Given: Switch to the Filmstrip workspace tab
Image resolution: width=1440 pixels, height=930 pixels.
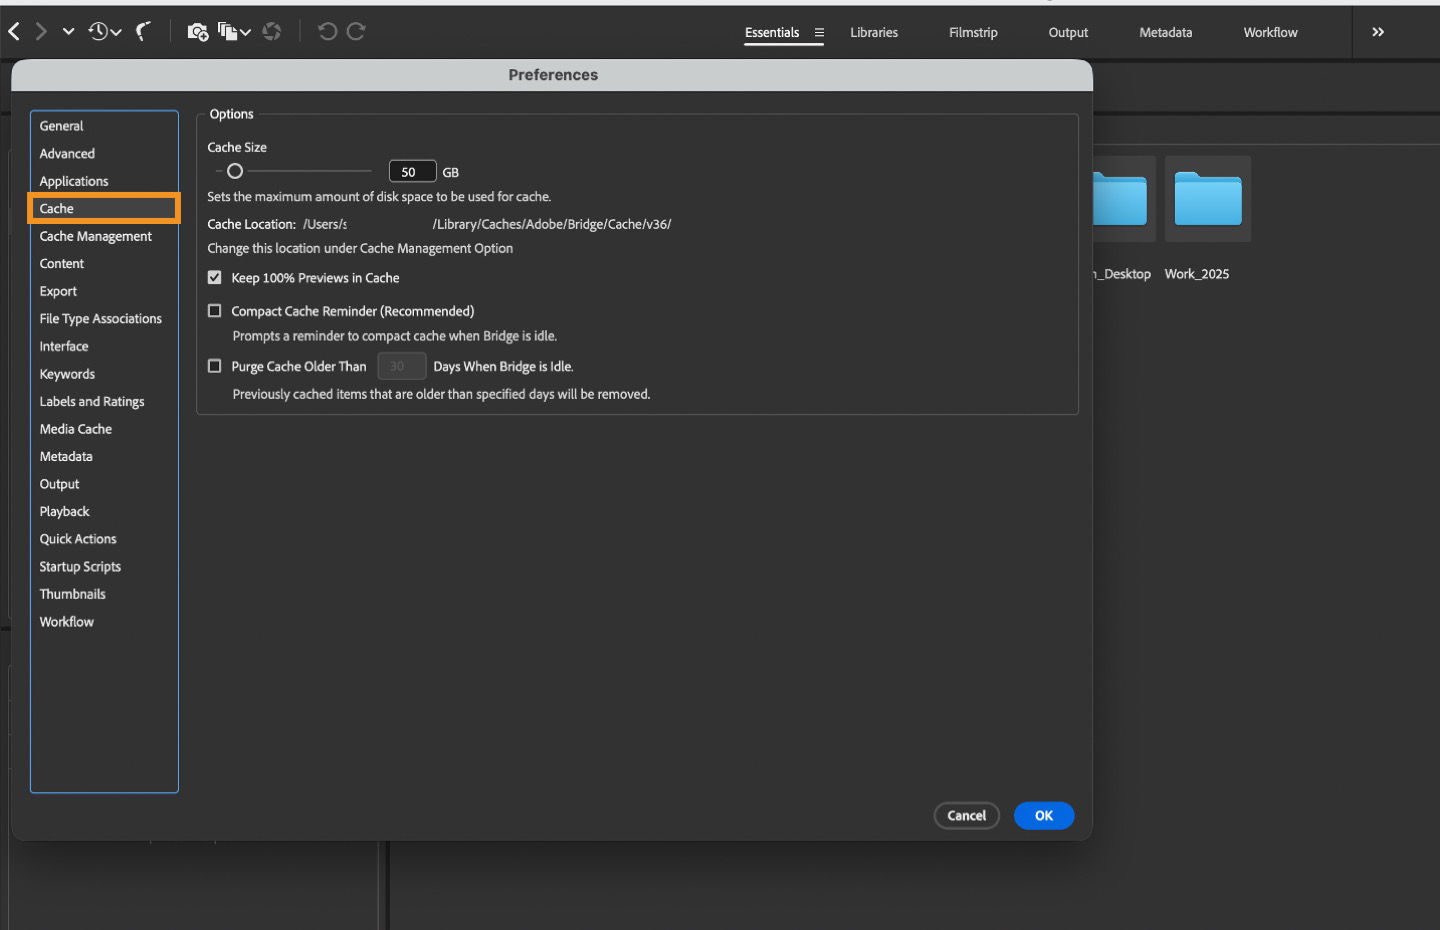Looking at the screenshot, I should tap(972, 32).
